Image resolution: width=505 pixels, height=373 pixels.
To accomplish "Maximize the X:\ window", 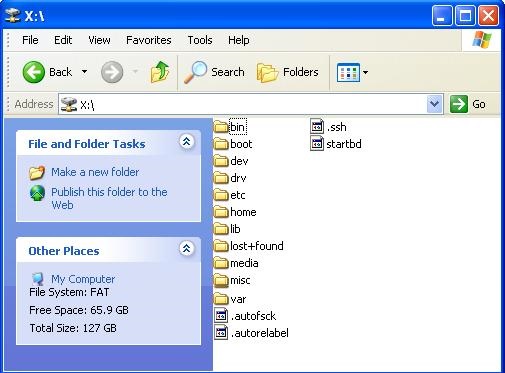I will pos(465,15).
